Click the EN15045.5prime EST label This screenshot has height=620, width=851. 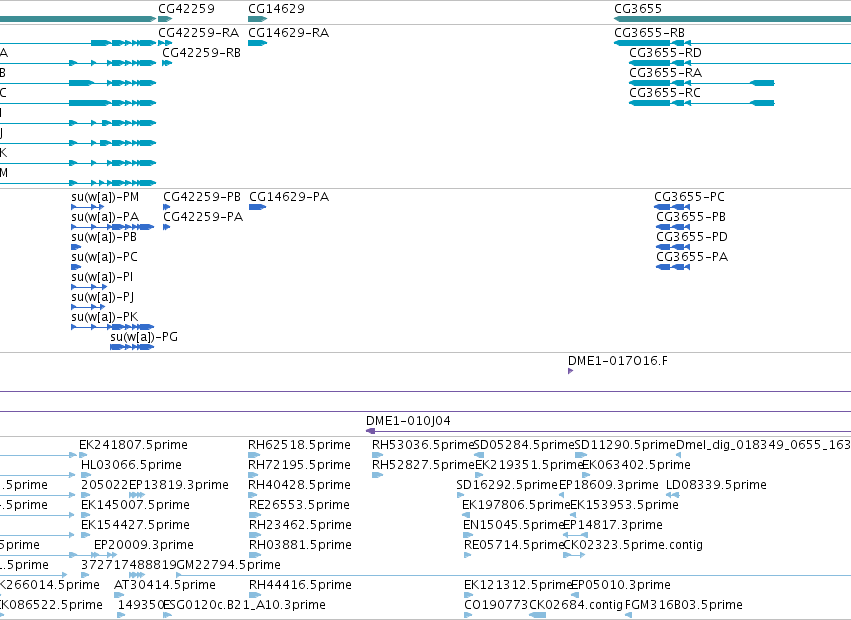tap(514, 525)
